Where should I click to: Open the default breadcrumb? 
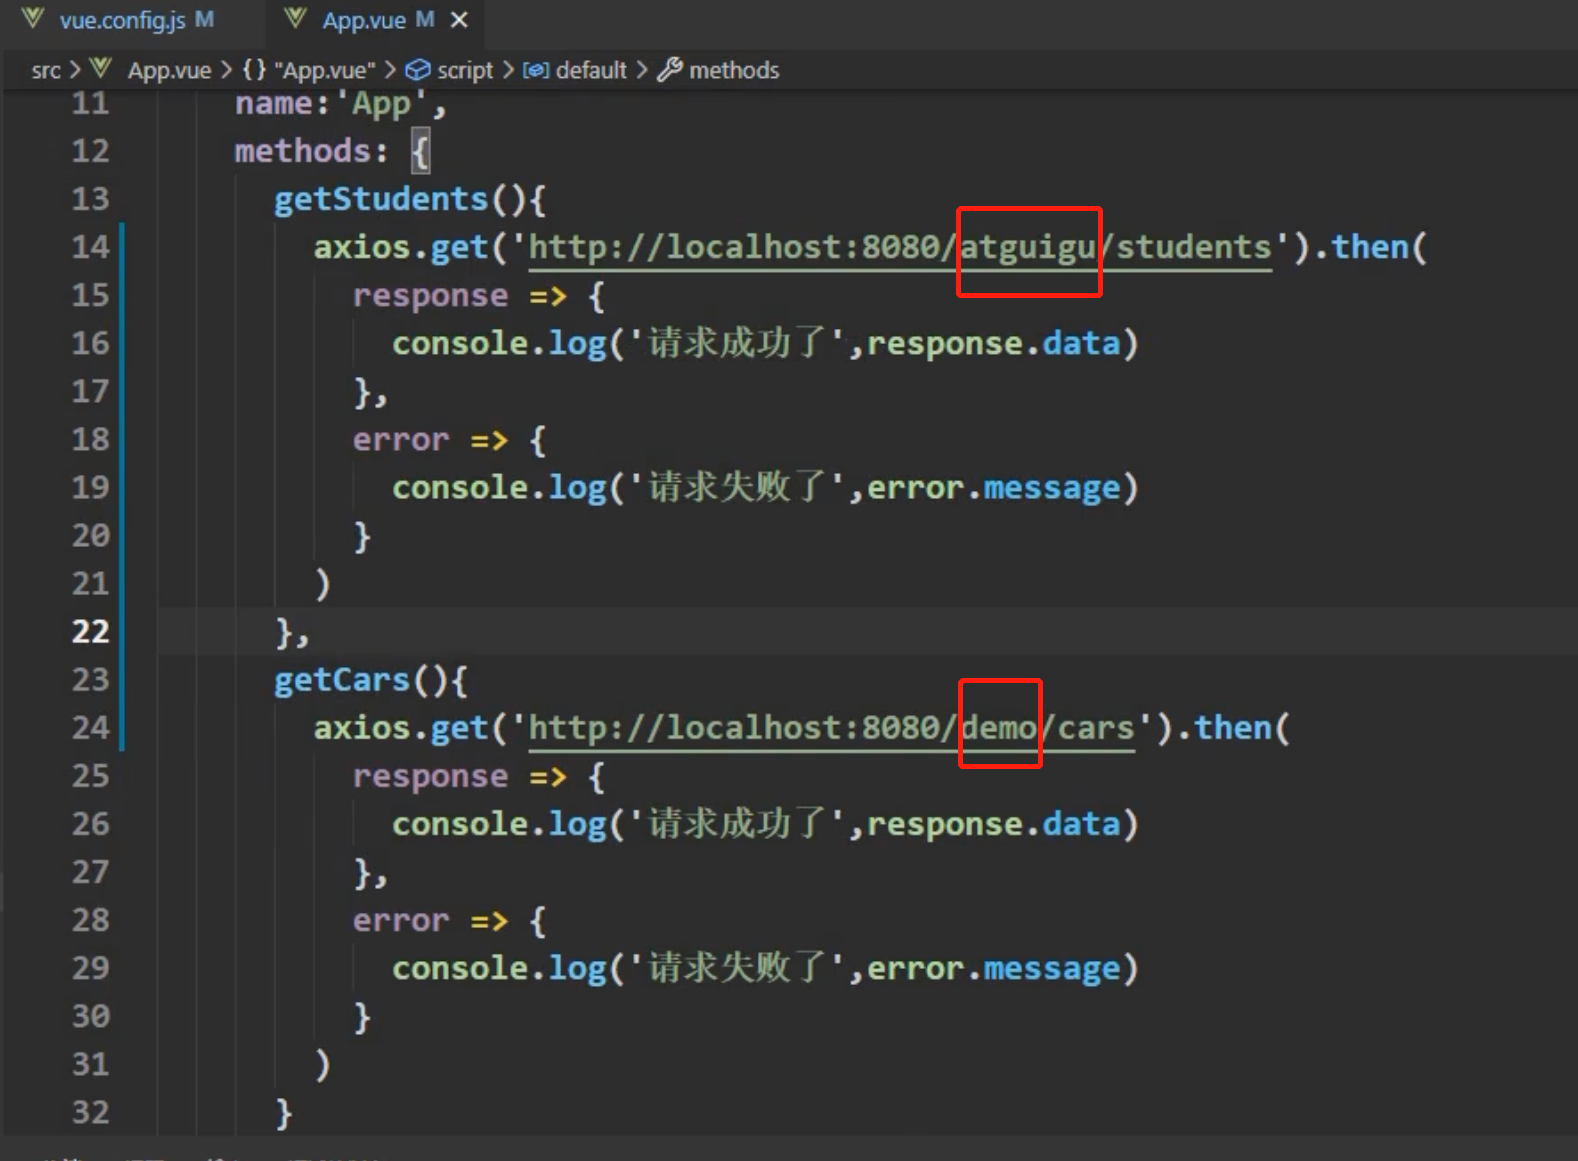point(591,70)
